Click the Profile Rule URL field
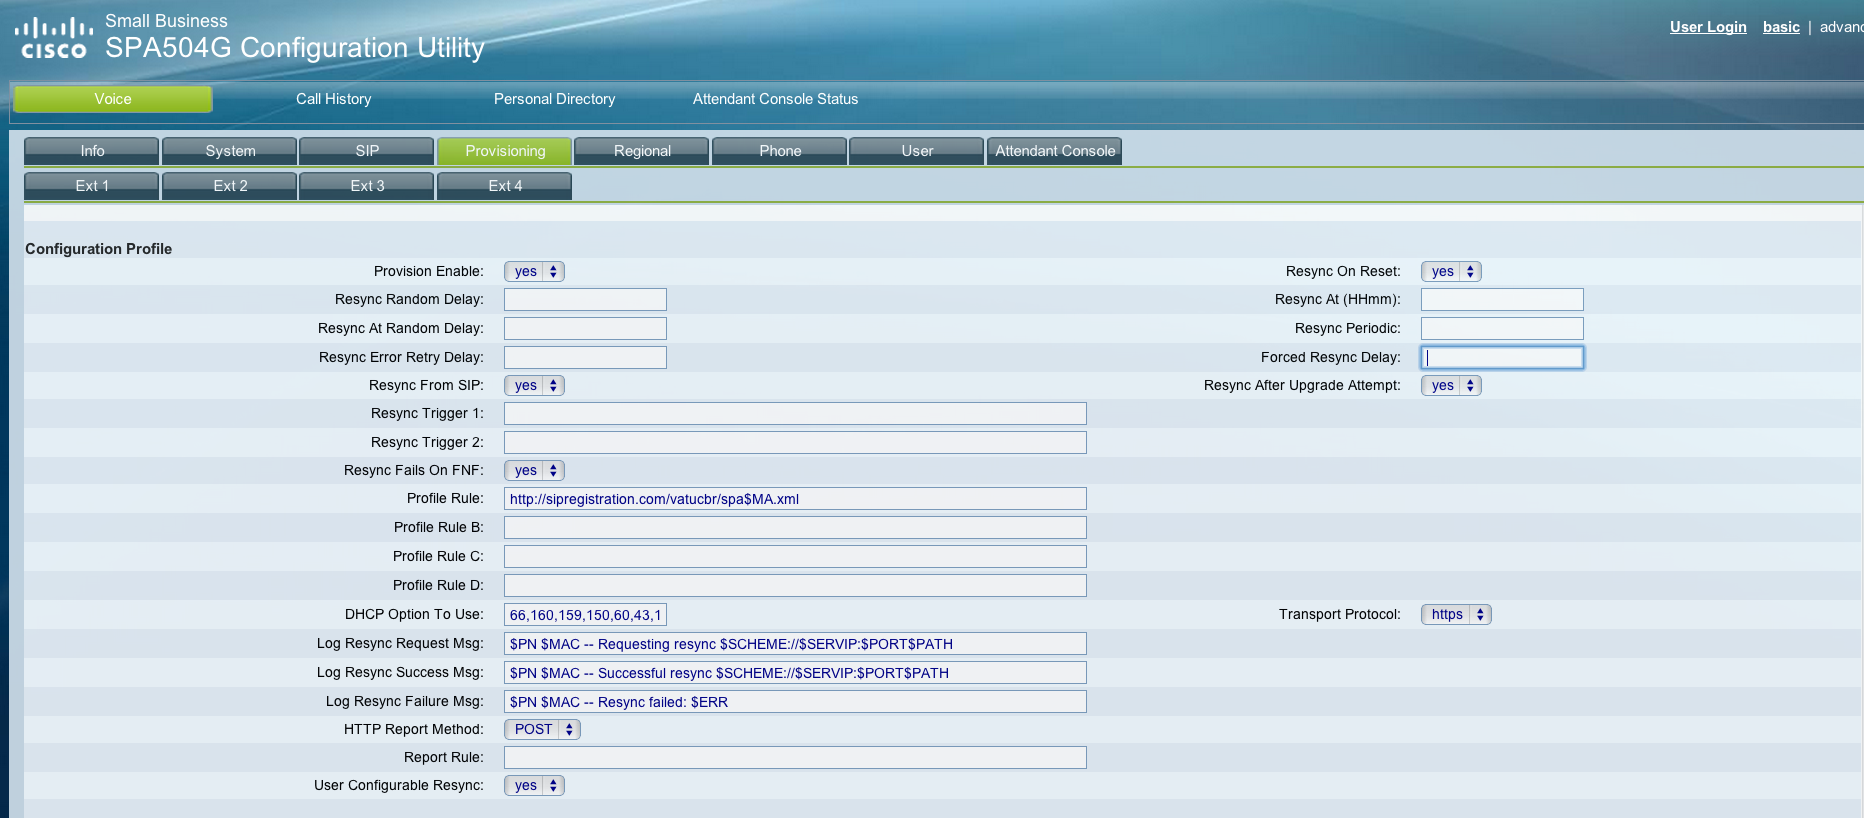 pyautogui.click(x=795, y=499)
